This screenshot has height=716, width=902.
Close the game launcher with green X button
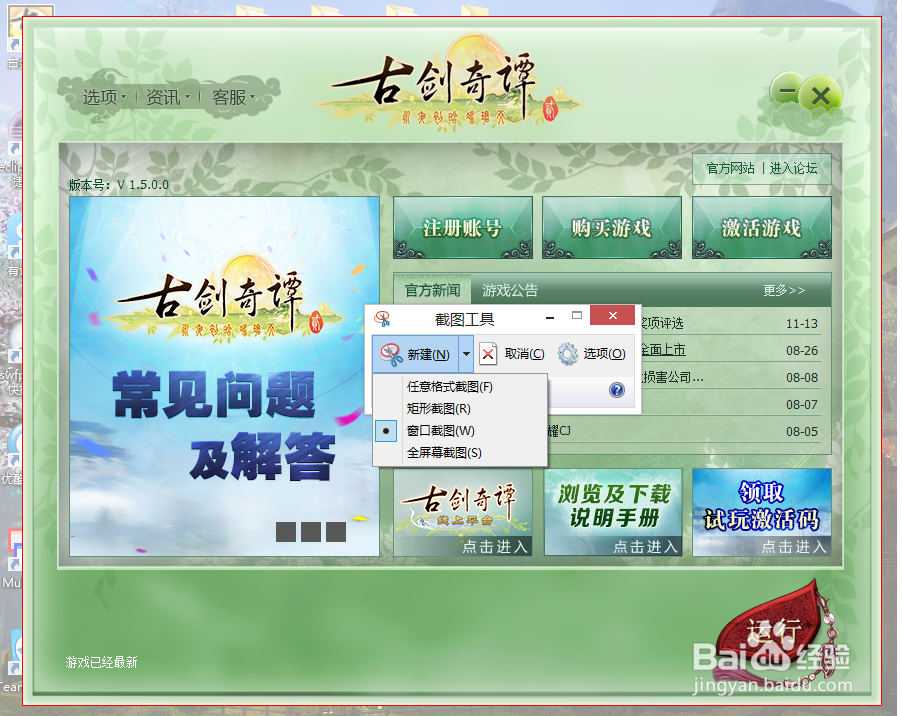pos(821,96)
